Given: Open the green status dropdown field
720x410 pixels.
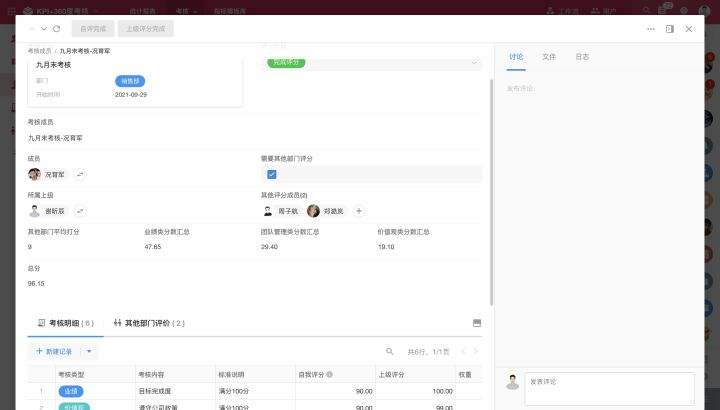Looking at the screenshot, I should tap(372, 62).
